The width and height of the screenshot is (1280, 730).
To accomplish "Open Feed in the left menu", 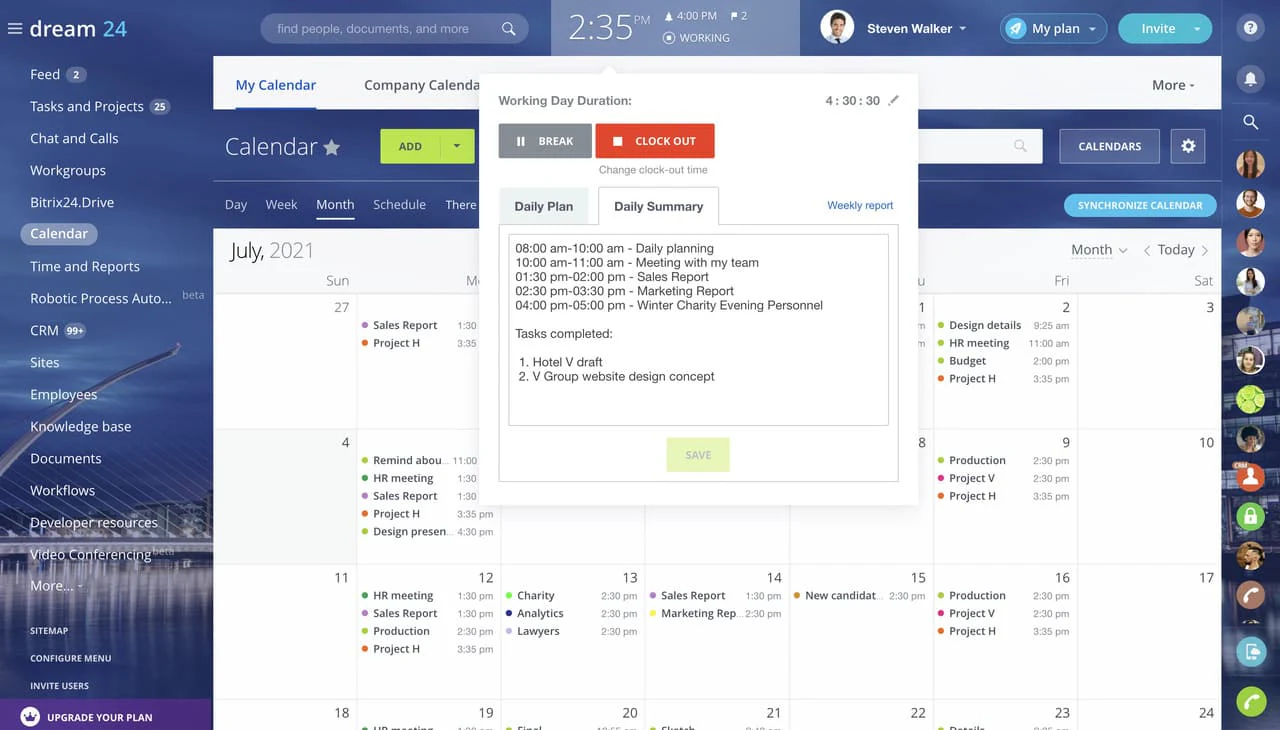I will point(45,74).
